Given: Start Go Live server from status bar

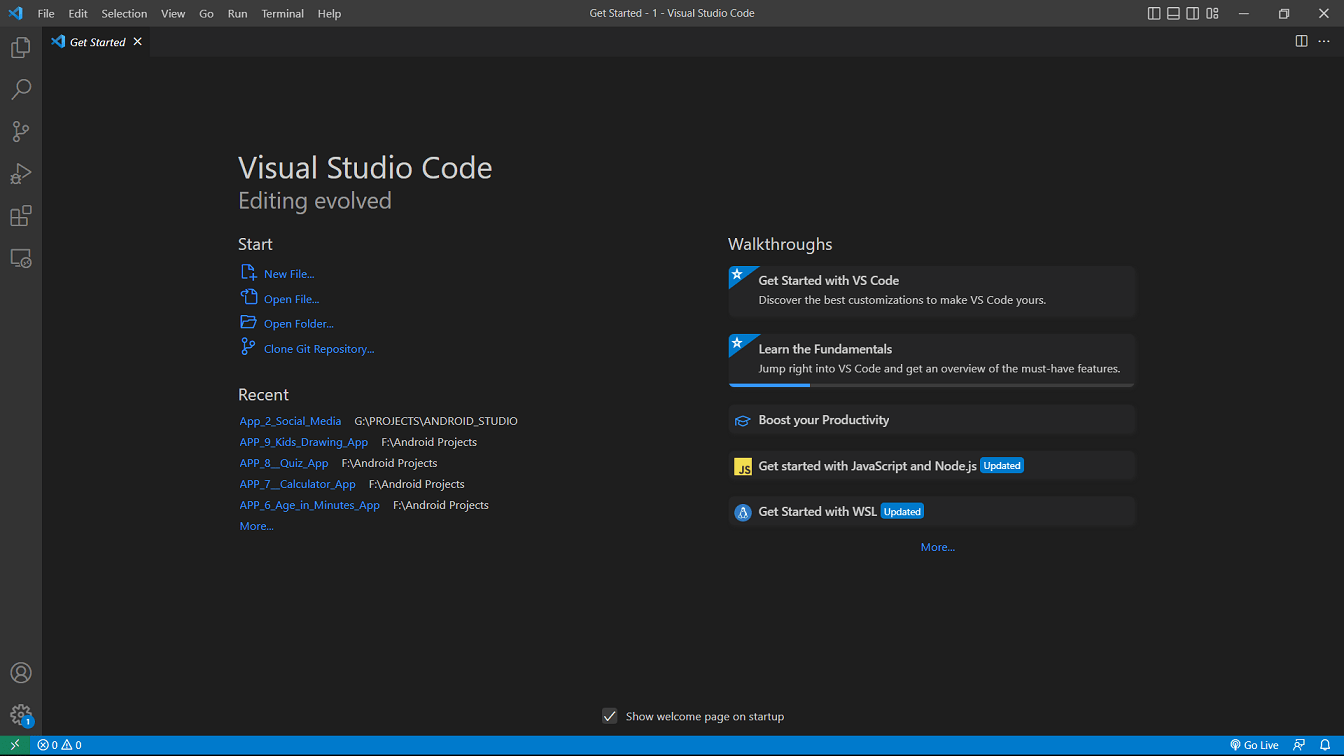Looking at the screenshot, I should point(1254,745).
